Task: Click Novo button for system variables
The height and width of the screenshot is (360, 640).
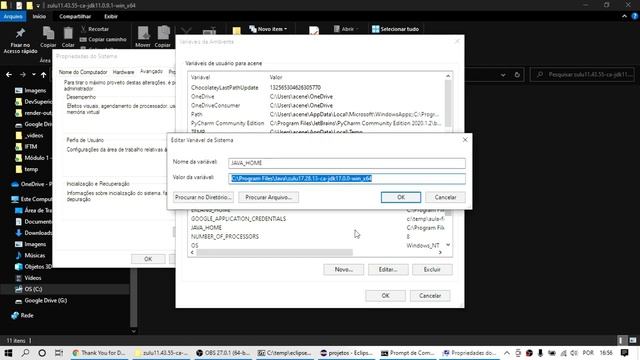Action: (x=343, y=269)
